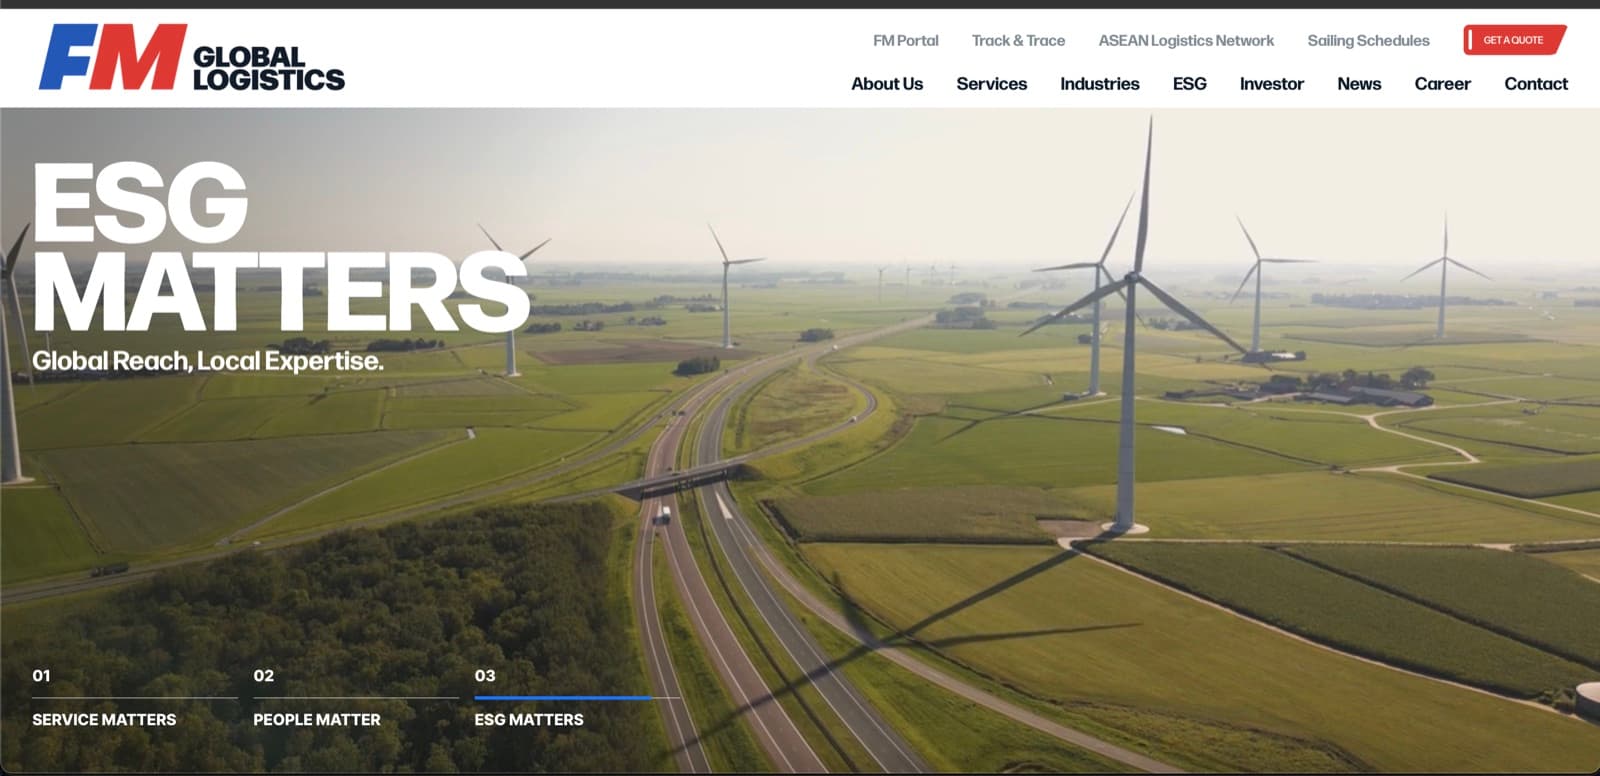Select the 01 Service Matters slide
The height and width of the screenshot is (776, 1600).
coord(134,698)
